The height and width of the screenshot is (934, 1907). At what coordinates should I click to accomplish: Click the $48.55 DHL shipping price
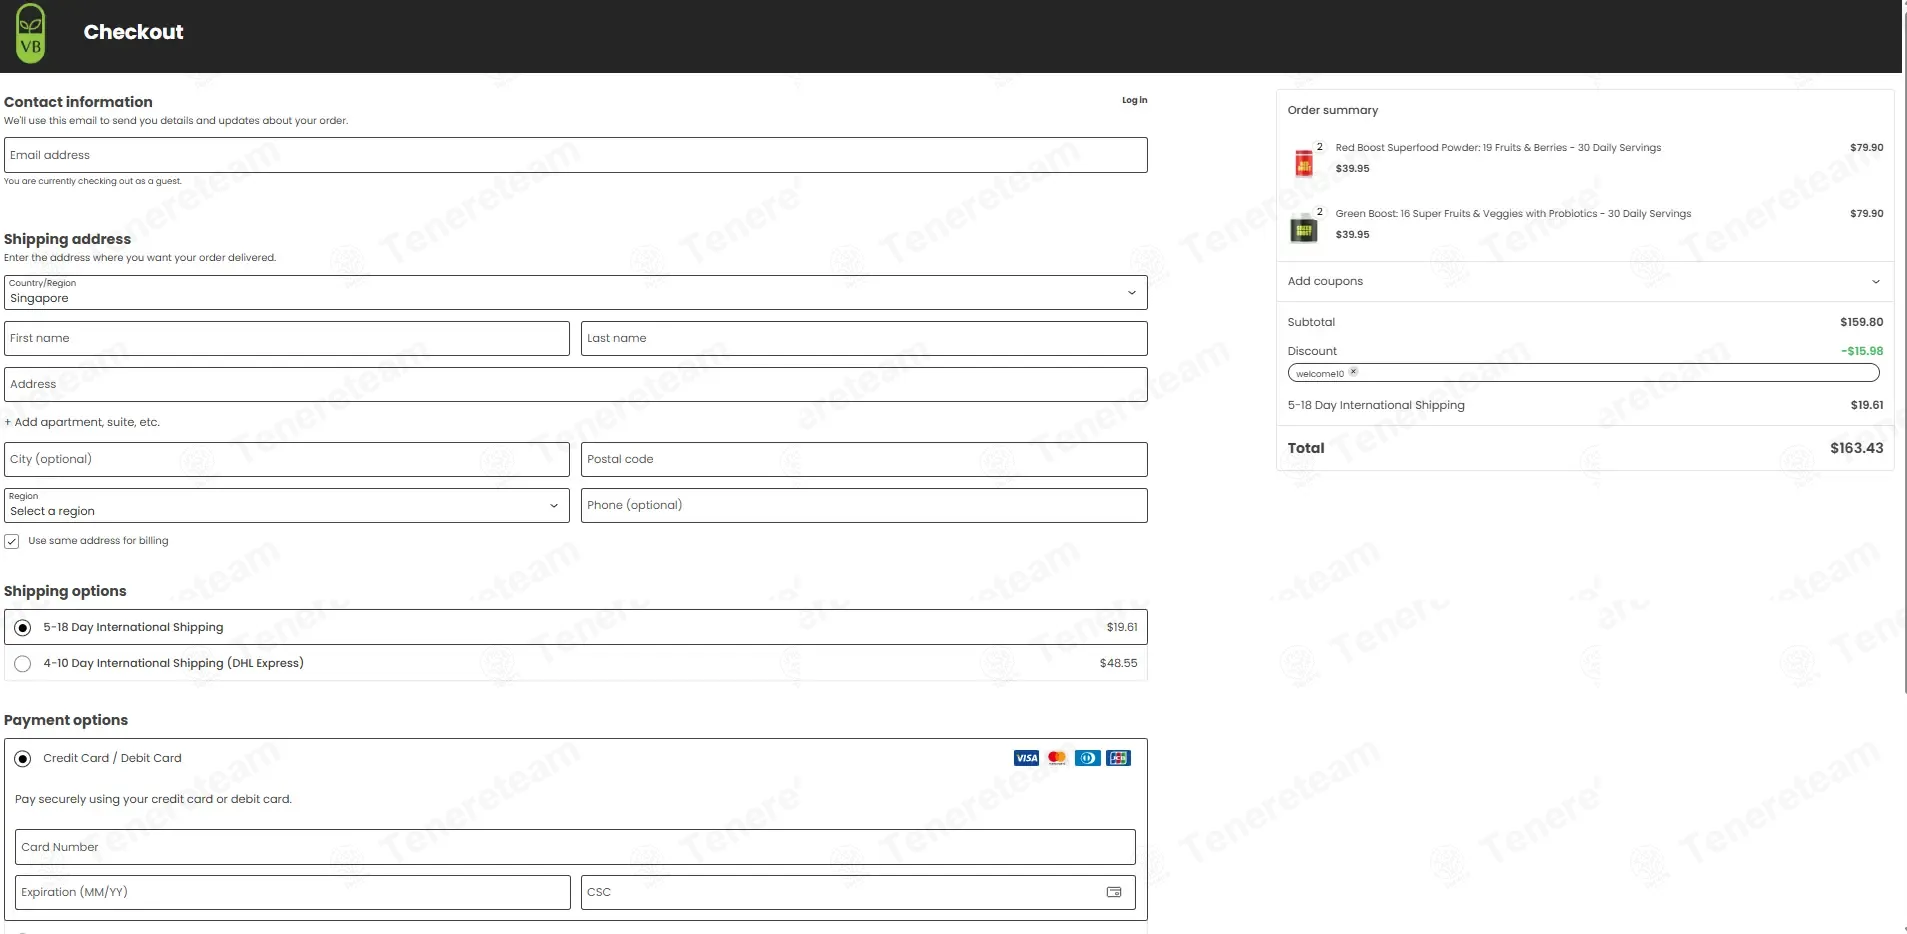1118,663
